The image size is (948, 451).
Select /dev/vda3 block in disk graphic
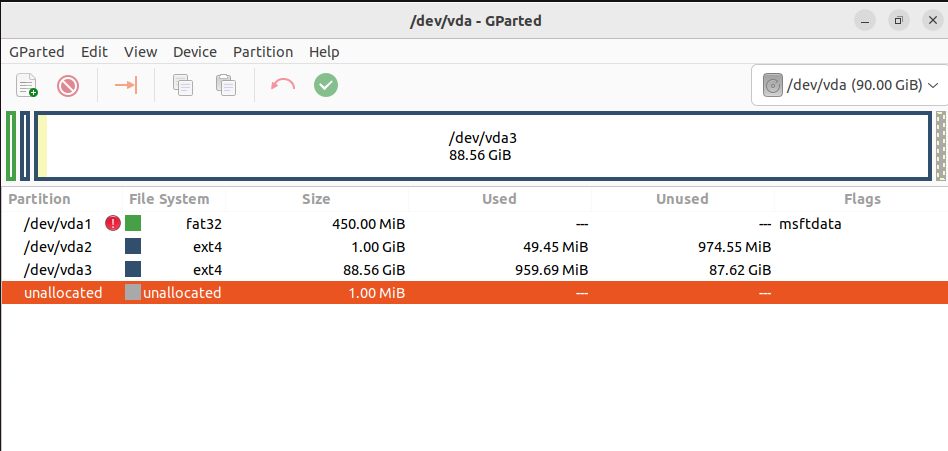click(482, 146)
